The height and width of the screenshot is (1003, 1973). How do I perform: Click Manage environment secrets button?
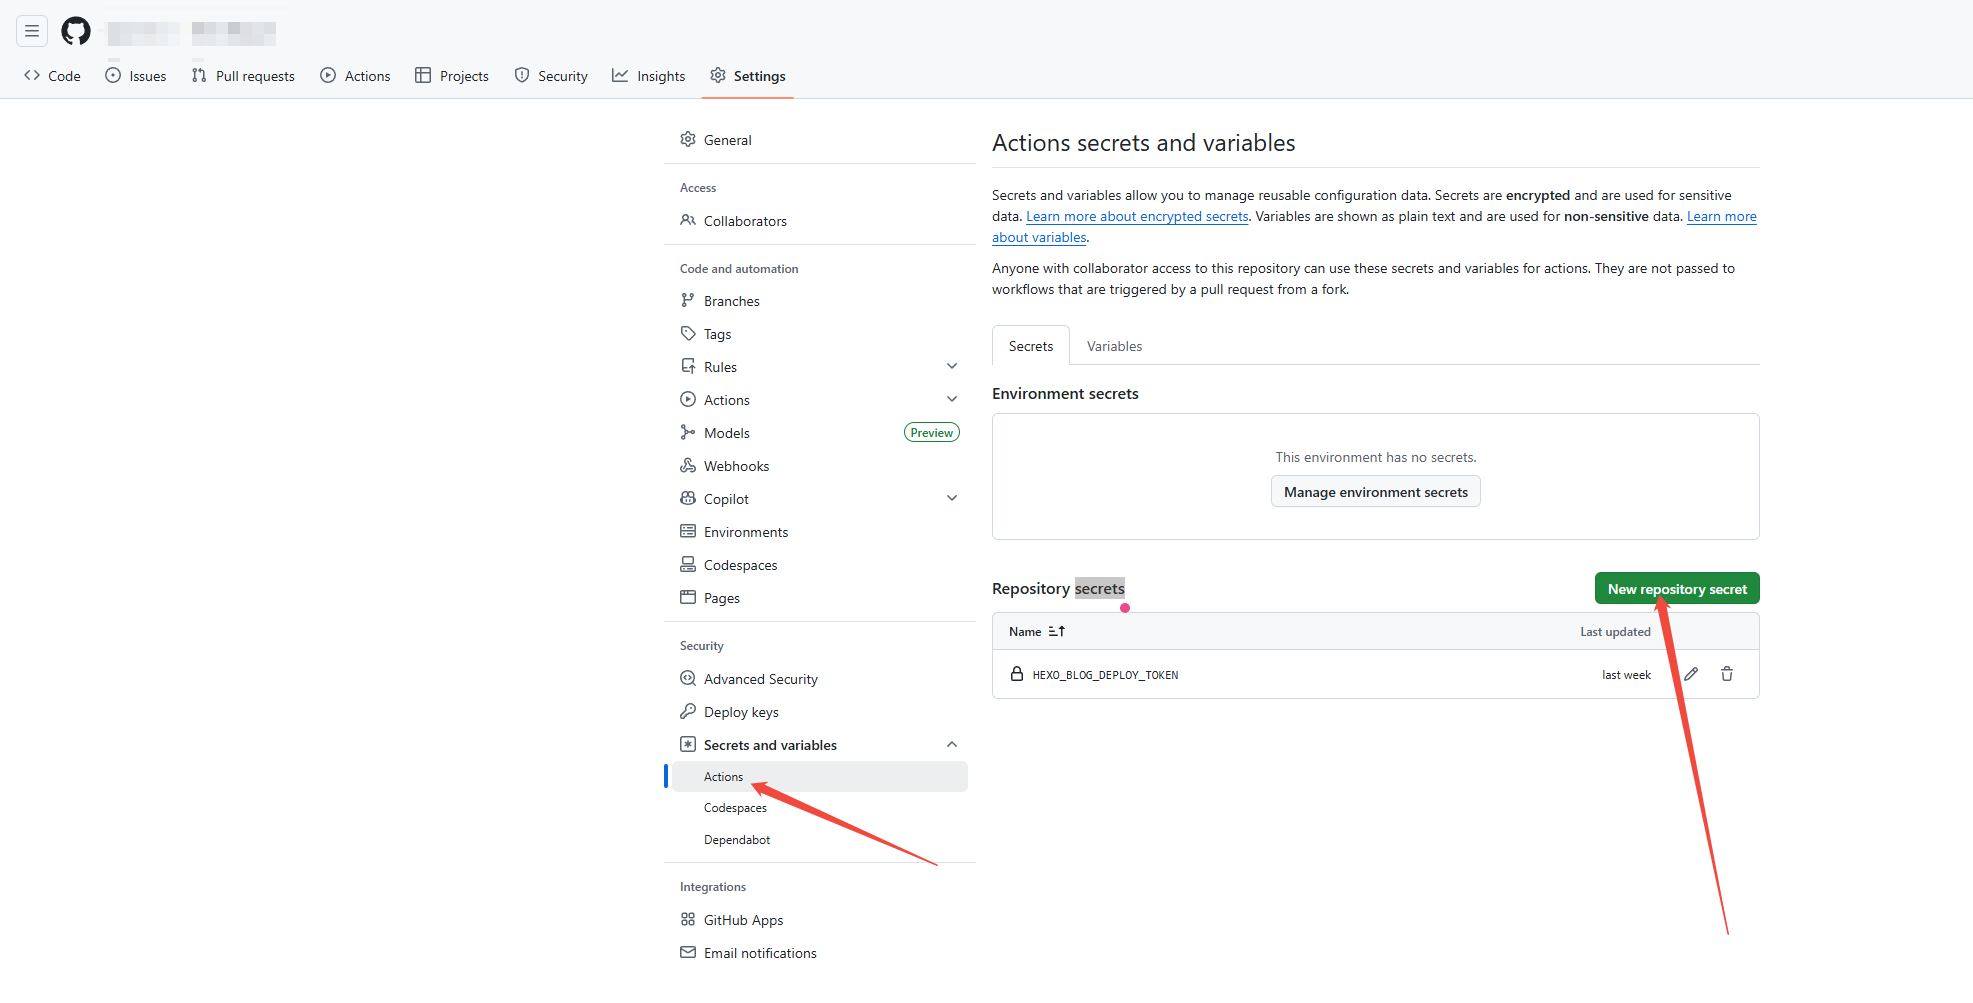(x=1375, y=492)
